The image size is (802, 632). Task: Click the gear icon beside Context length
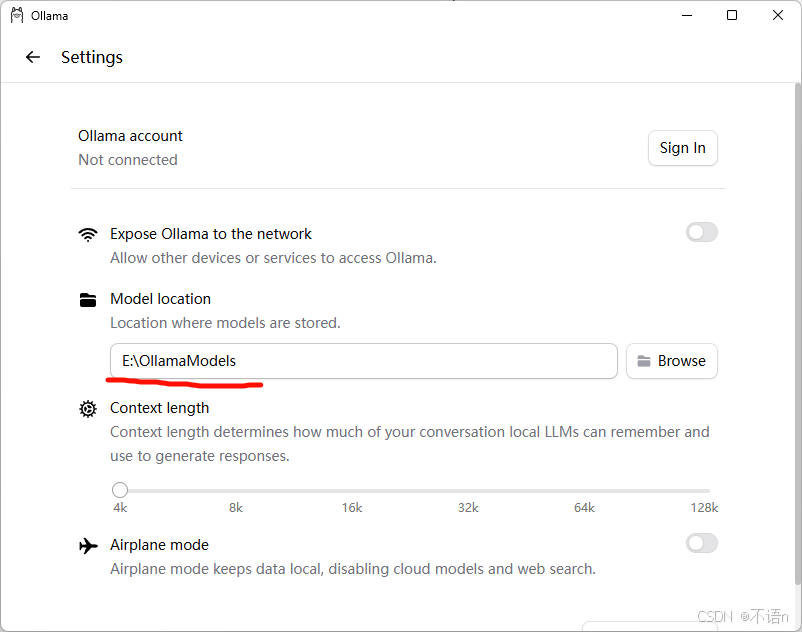tap(88, 409)
